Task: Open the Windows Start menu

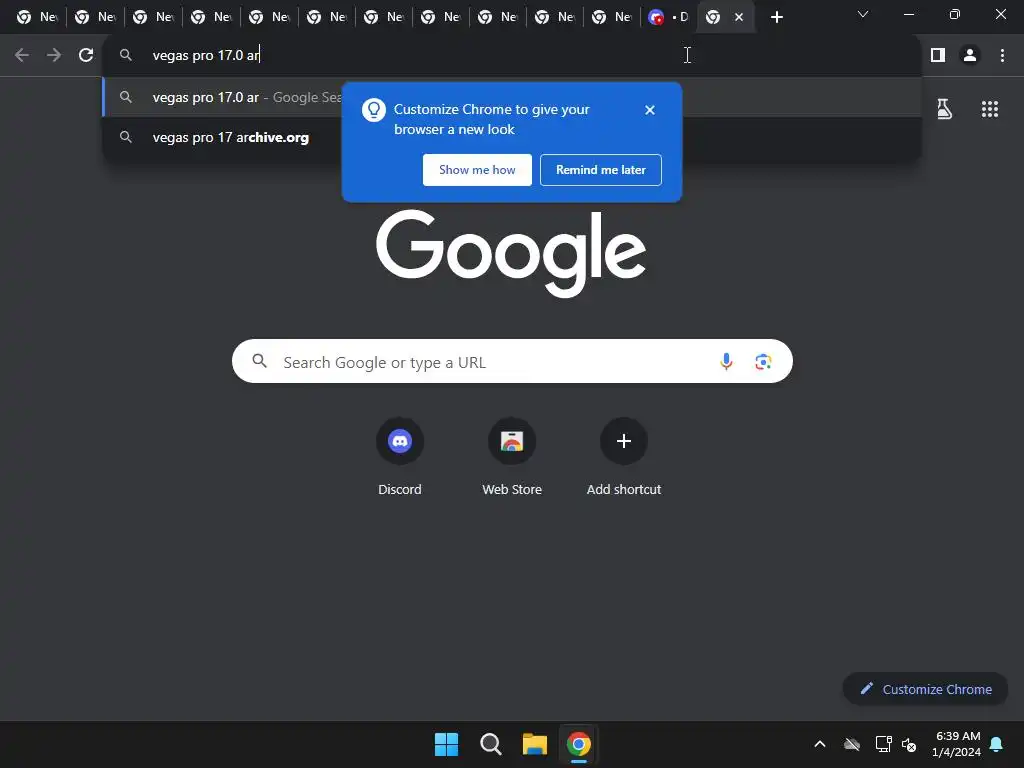Action: [447, 744]
